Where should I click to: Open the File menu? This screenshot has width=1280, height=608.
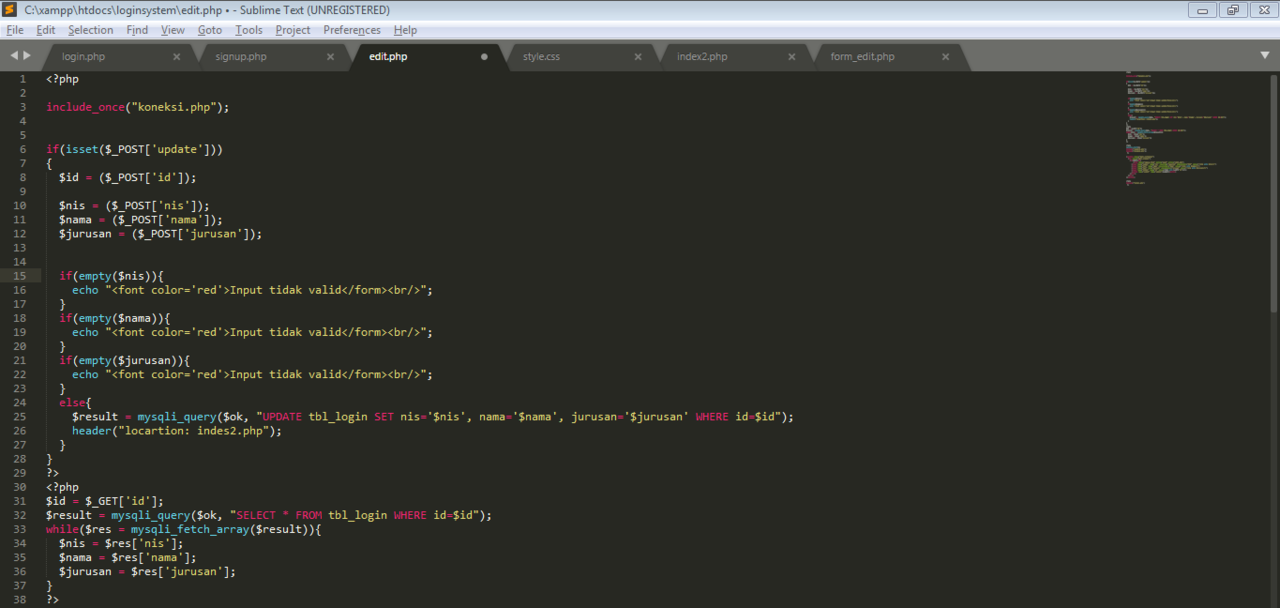(x=14, y=30)
